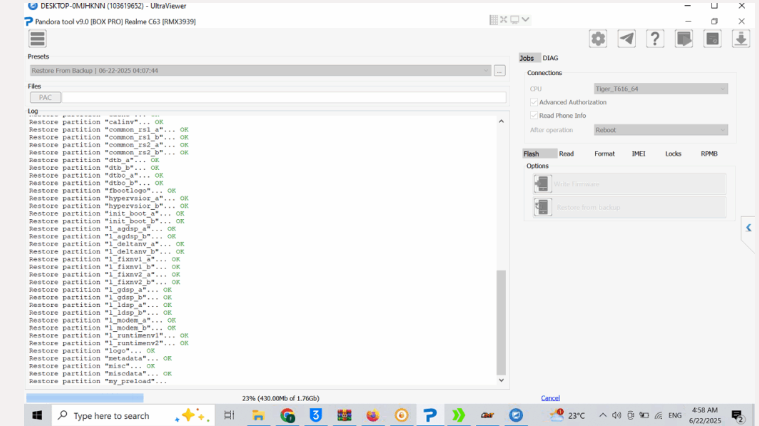
Task: Open WinRAR from taskbar
Action: coord(344,415)
